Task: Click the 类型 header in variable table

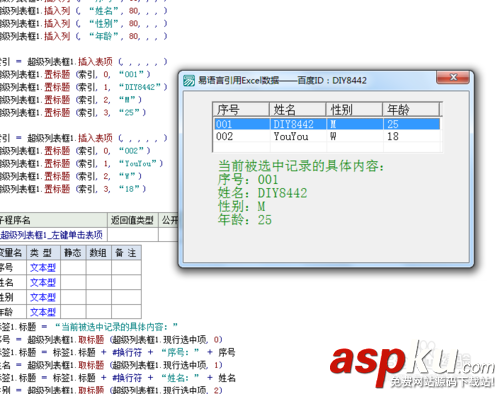Action: pyautogui.click(x=43, y=253)
